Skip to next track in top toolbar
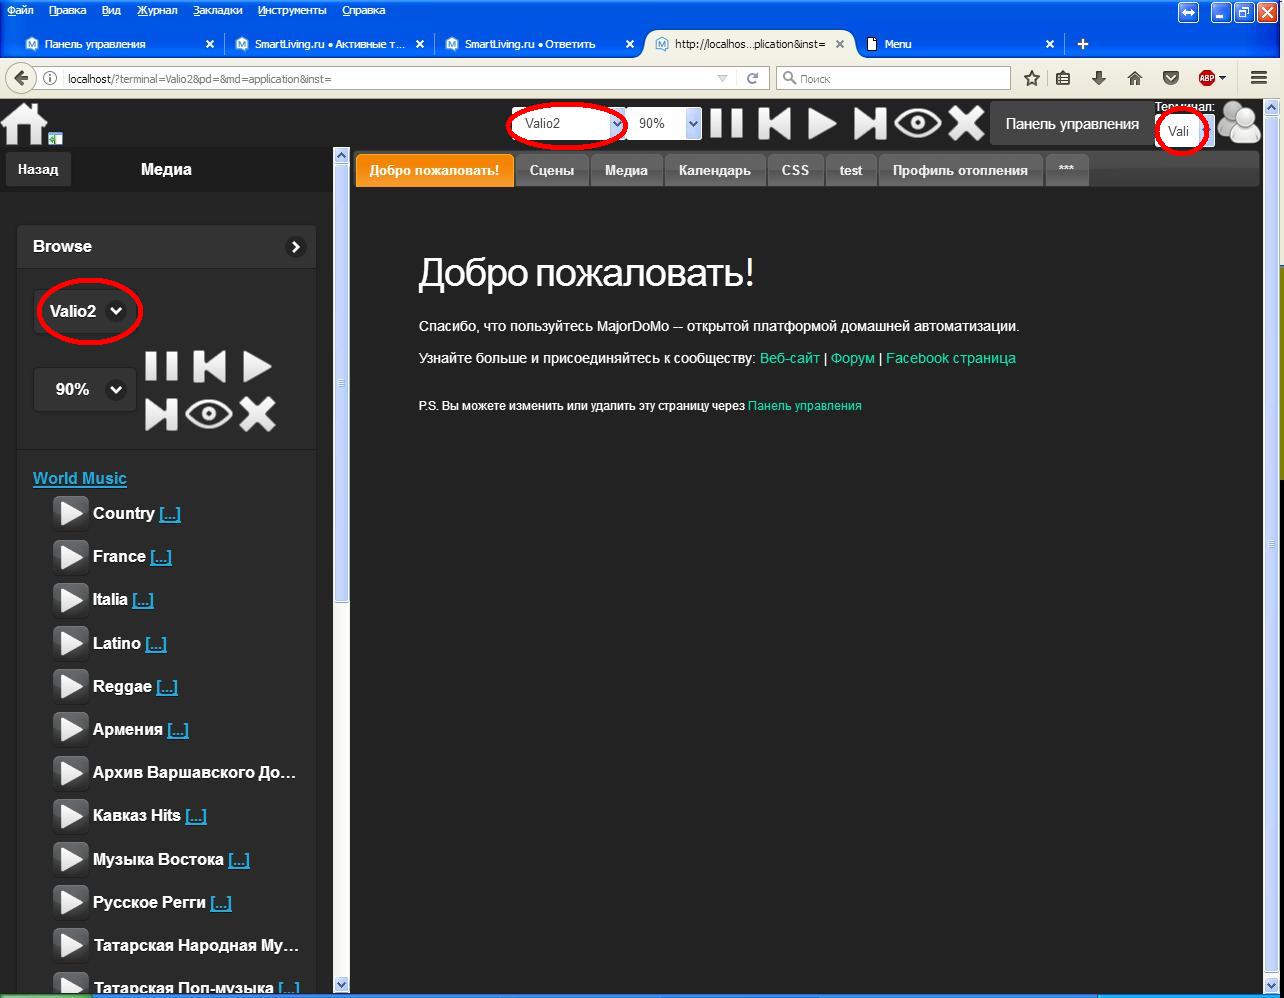Screen dimensions: 1284x998 869,124
